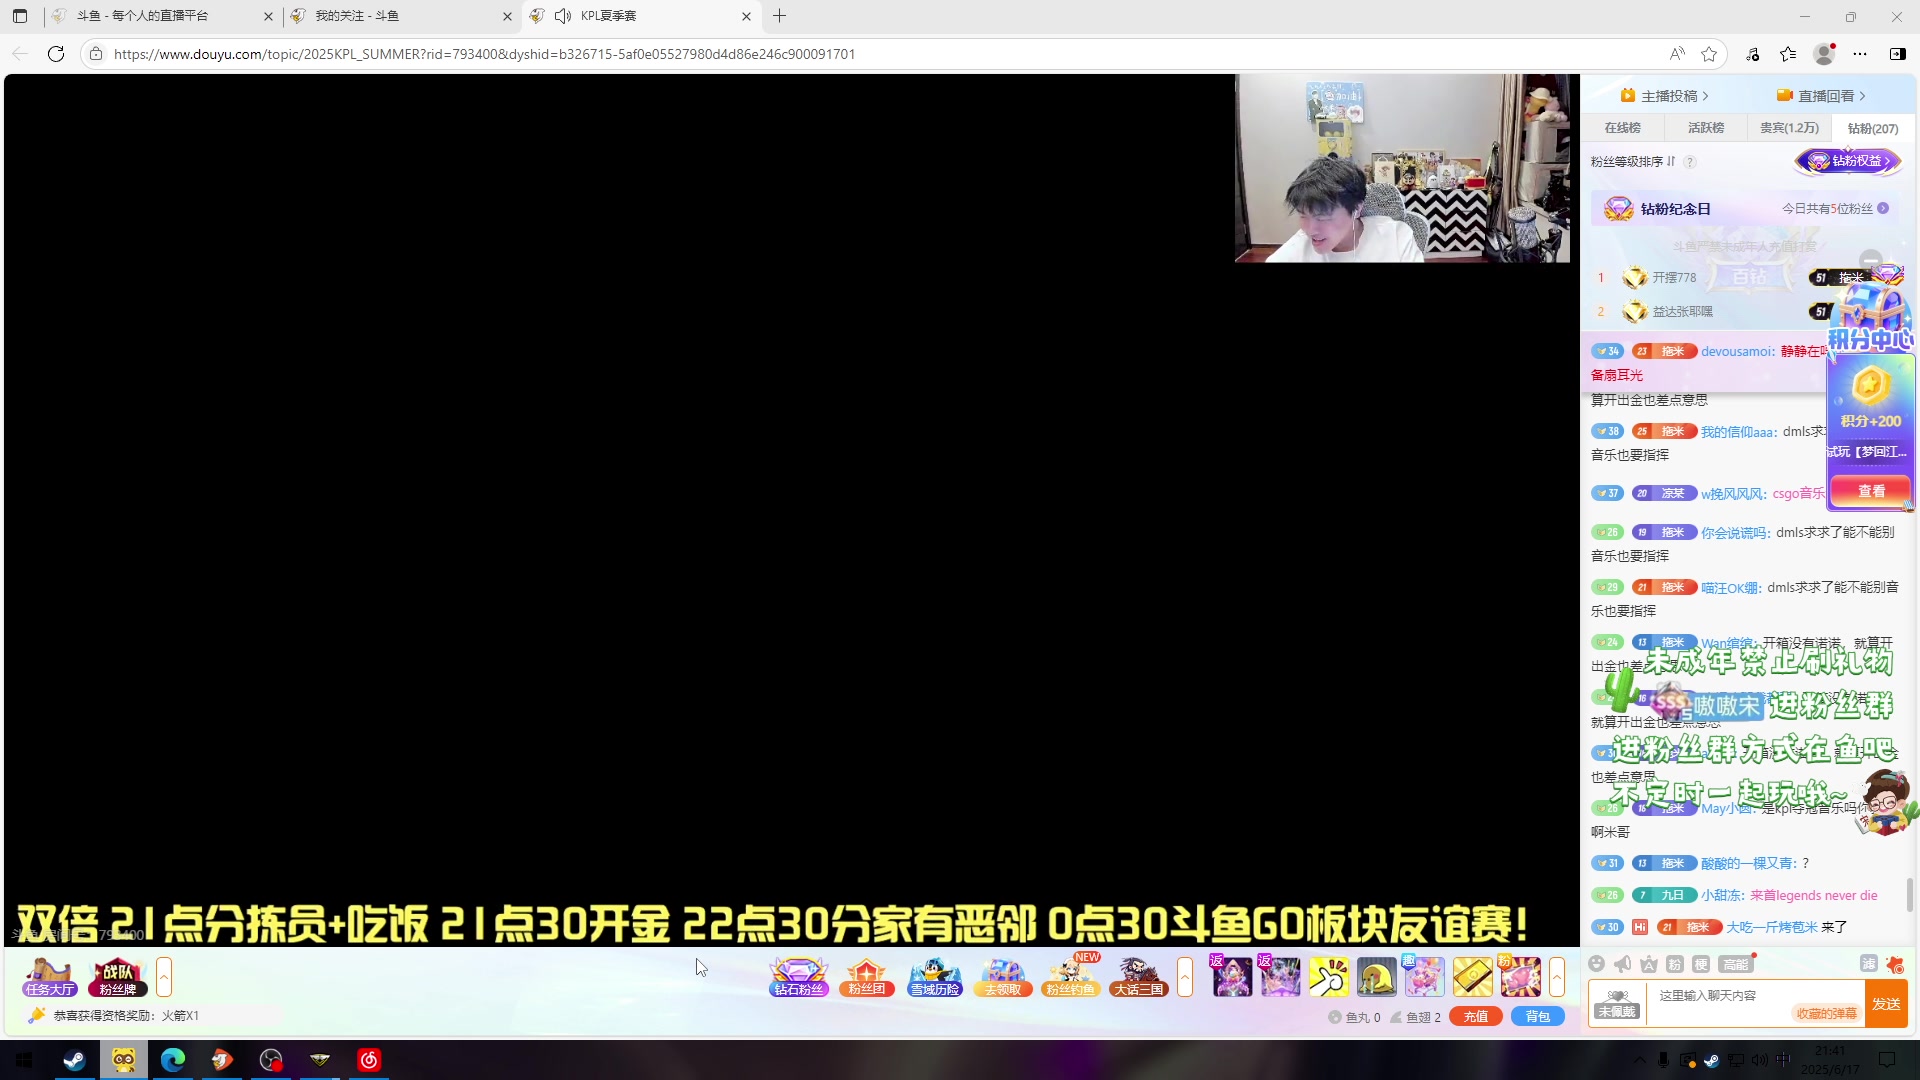Refresh the page
Screen dimensions: 1920x1080
[x=56, y=54]
